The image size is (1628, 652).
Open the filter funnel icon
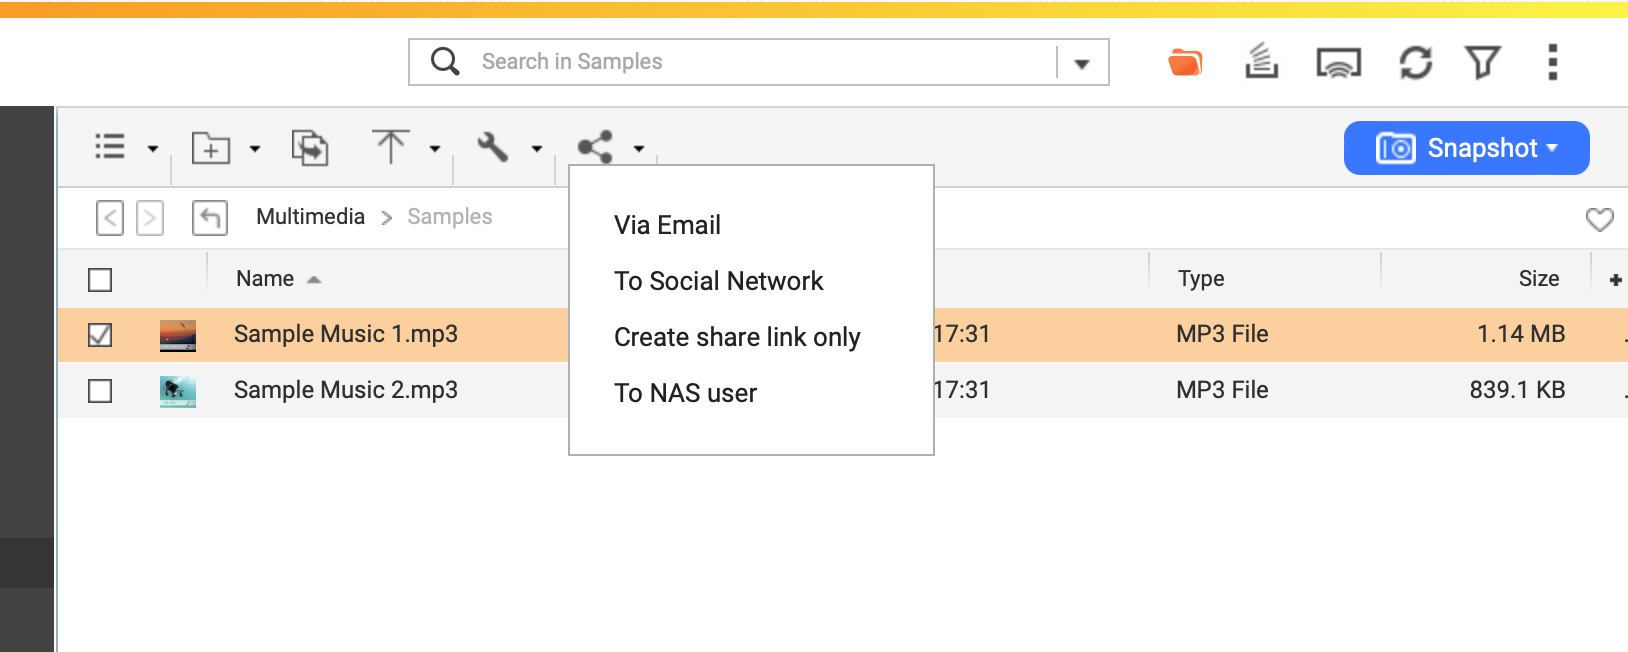point(1482,63)
